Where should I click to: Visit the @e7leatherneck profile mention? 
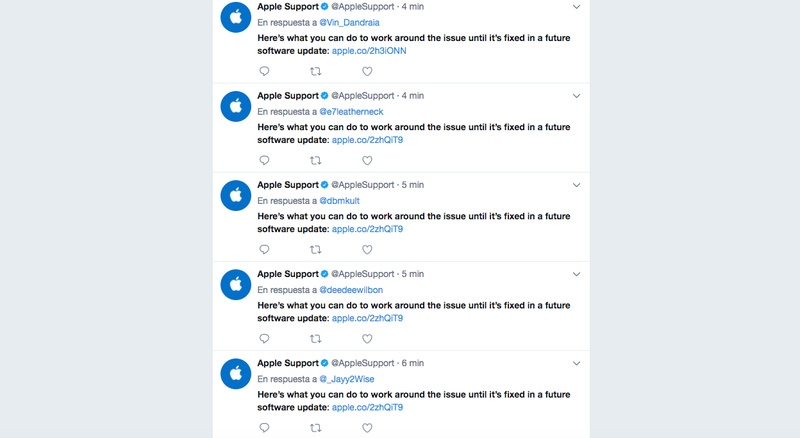coord(351,111)
